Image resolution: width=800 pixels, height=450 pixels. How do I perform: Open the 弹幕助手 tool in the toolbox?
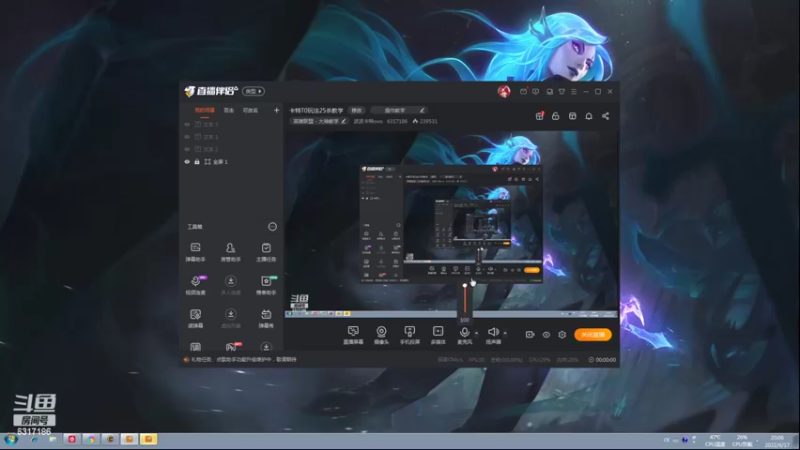[195, 251]
